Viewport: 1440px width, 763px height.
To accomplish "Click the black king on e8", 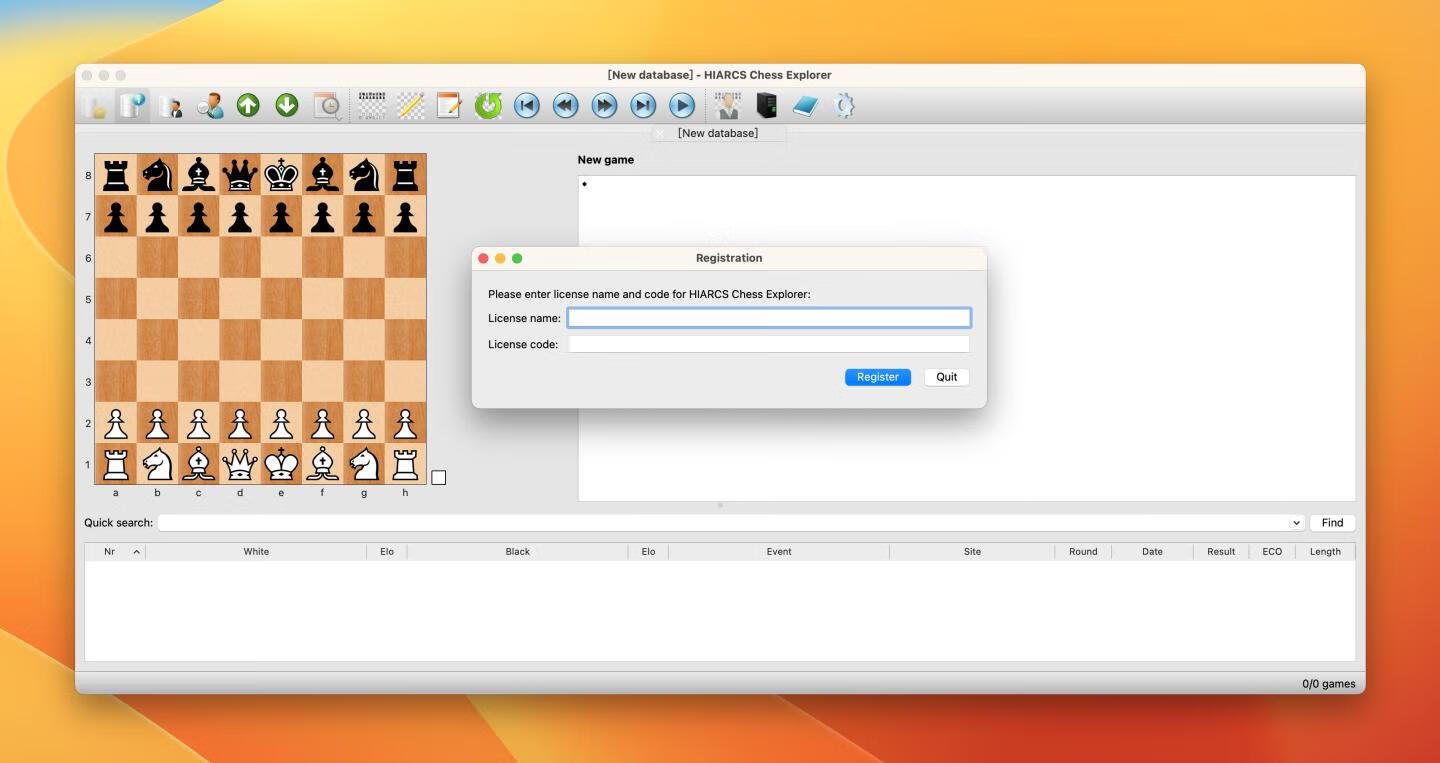I will (281, 175).
